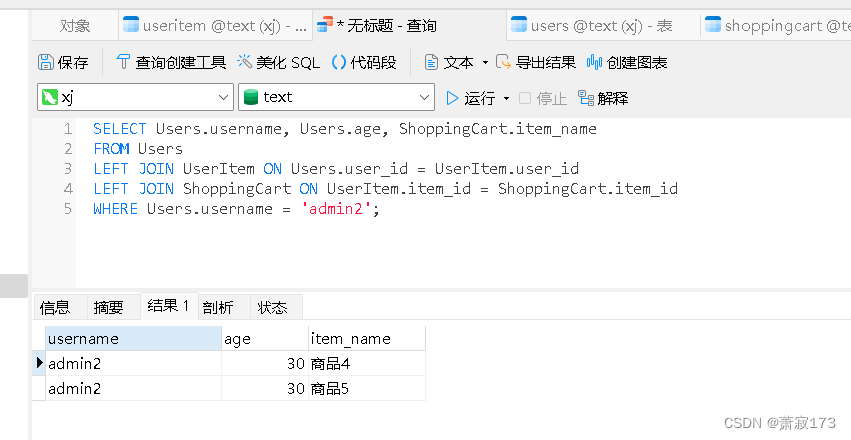Click the Beautify SQL wand icon
851x440 pixels.
click(245, 62)
